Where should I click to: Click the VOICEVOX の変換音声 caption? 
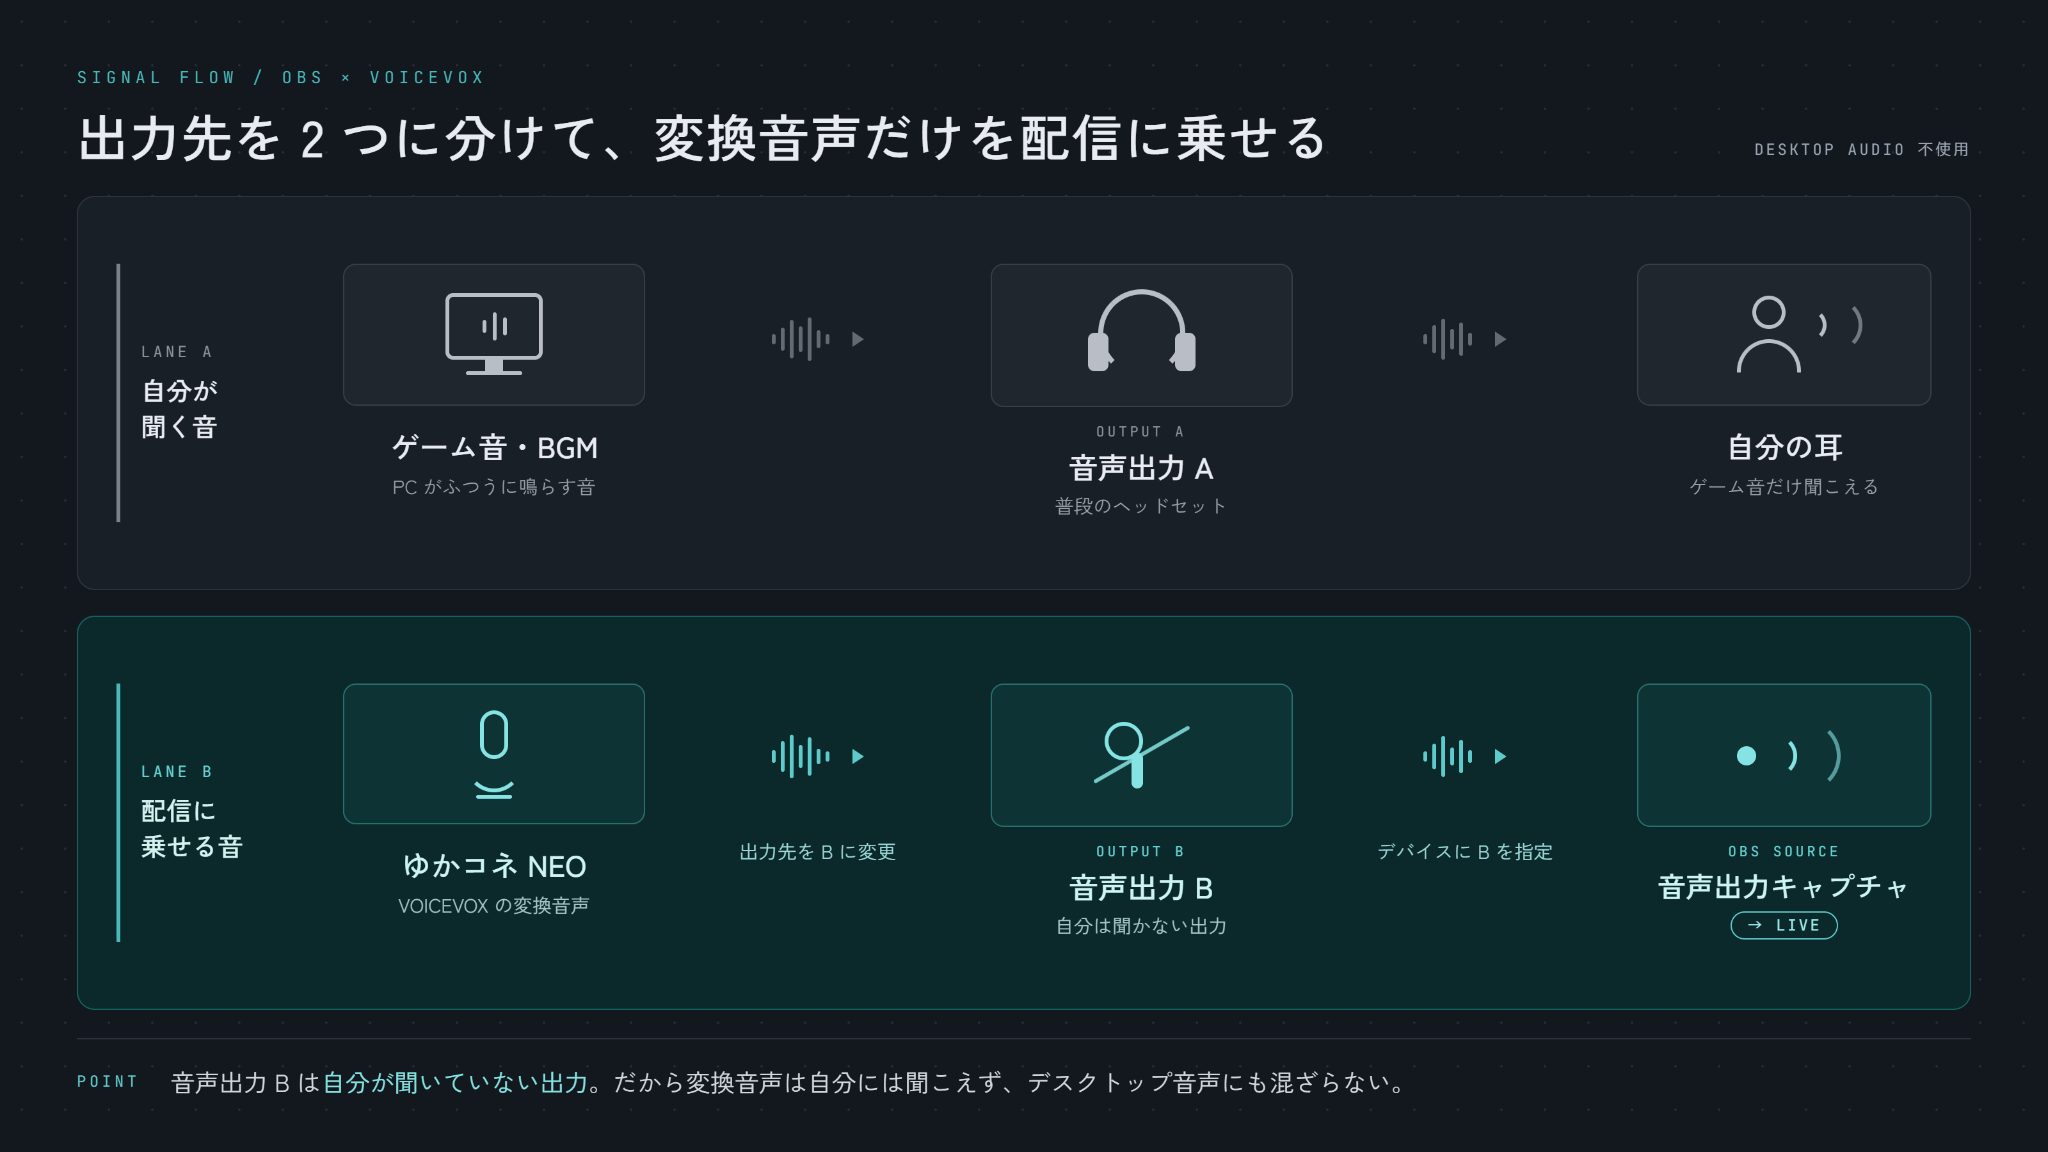tap(494, 906)
